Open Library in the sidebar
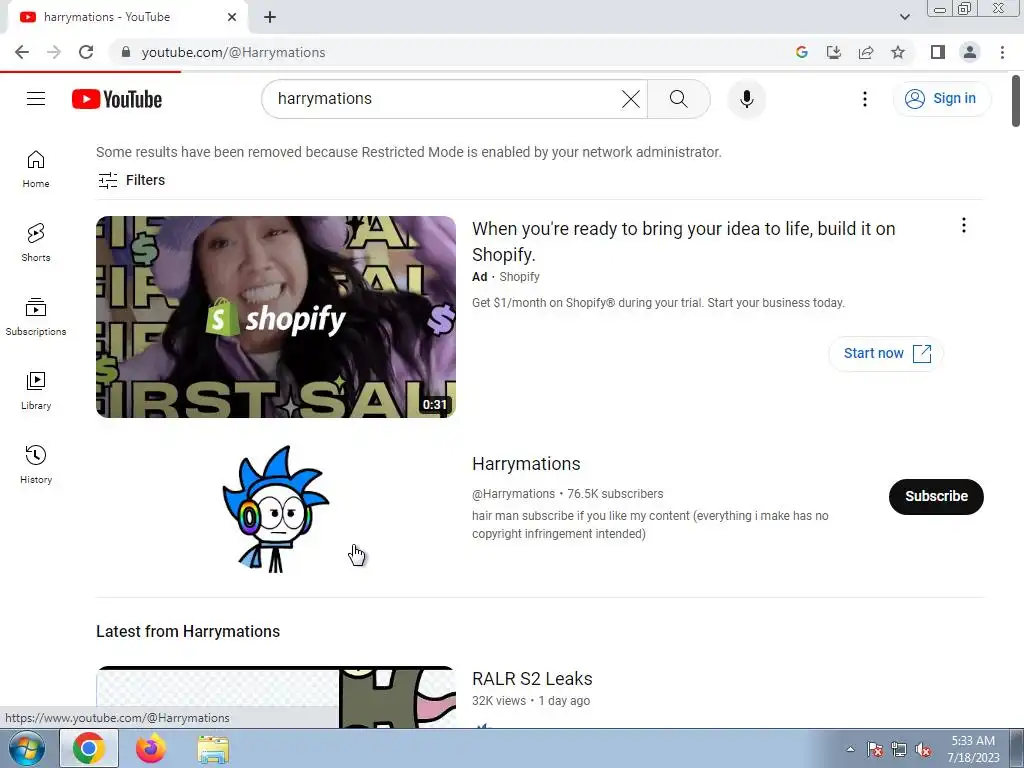 pyautogui.click(x=36, y=391)
